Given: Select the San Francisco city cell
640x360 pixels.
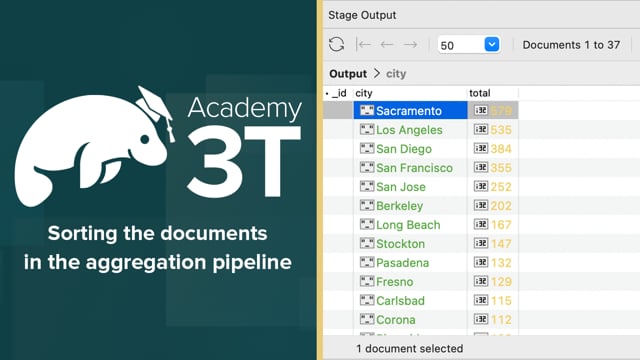Looking at the screenshot, I should [410, 168].
